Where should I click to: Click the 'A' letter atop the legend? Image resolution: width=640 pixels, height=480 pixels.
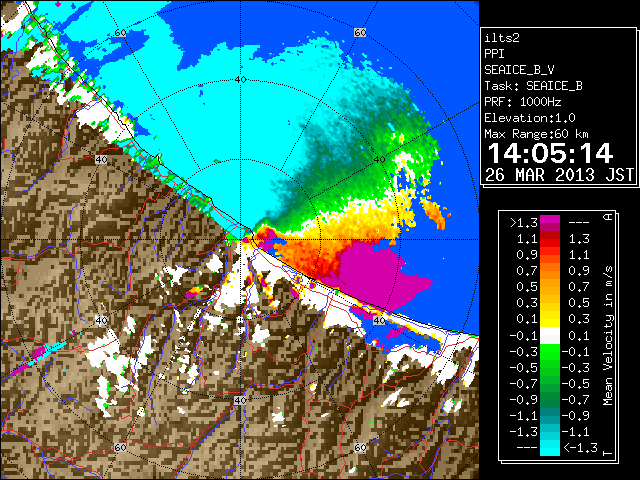tap(608, 217)
